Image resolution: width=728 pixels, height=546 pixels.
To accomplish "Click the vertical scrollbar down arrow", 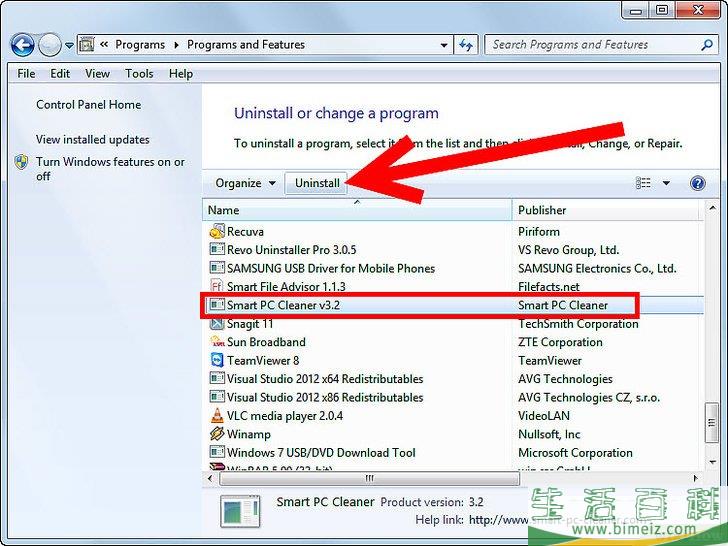I will 712,462.
